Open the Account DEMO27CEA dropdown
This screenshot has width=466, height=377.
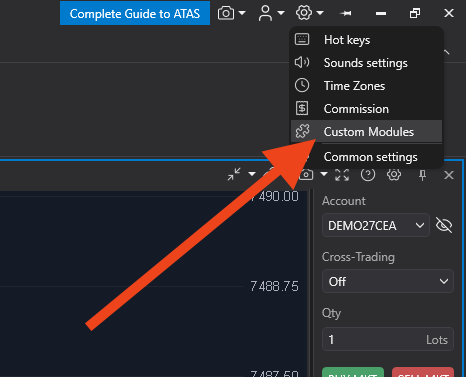tap(376, 225)
